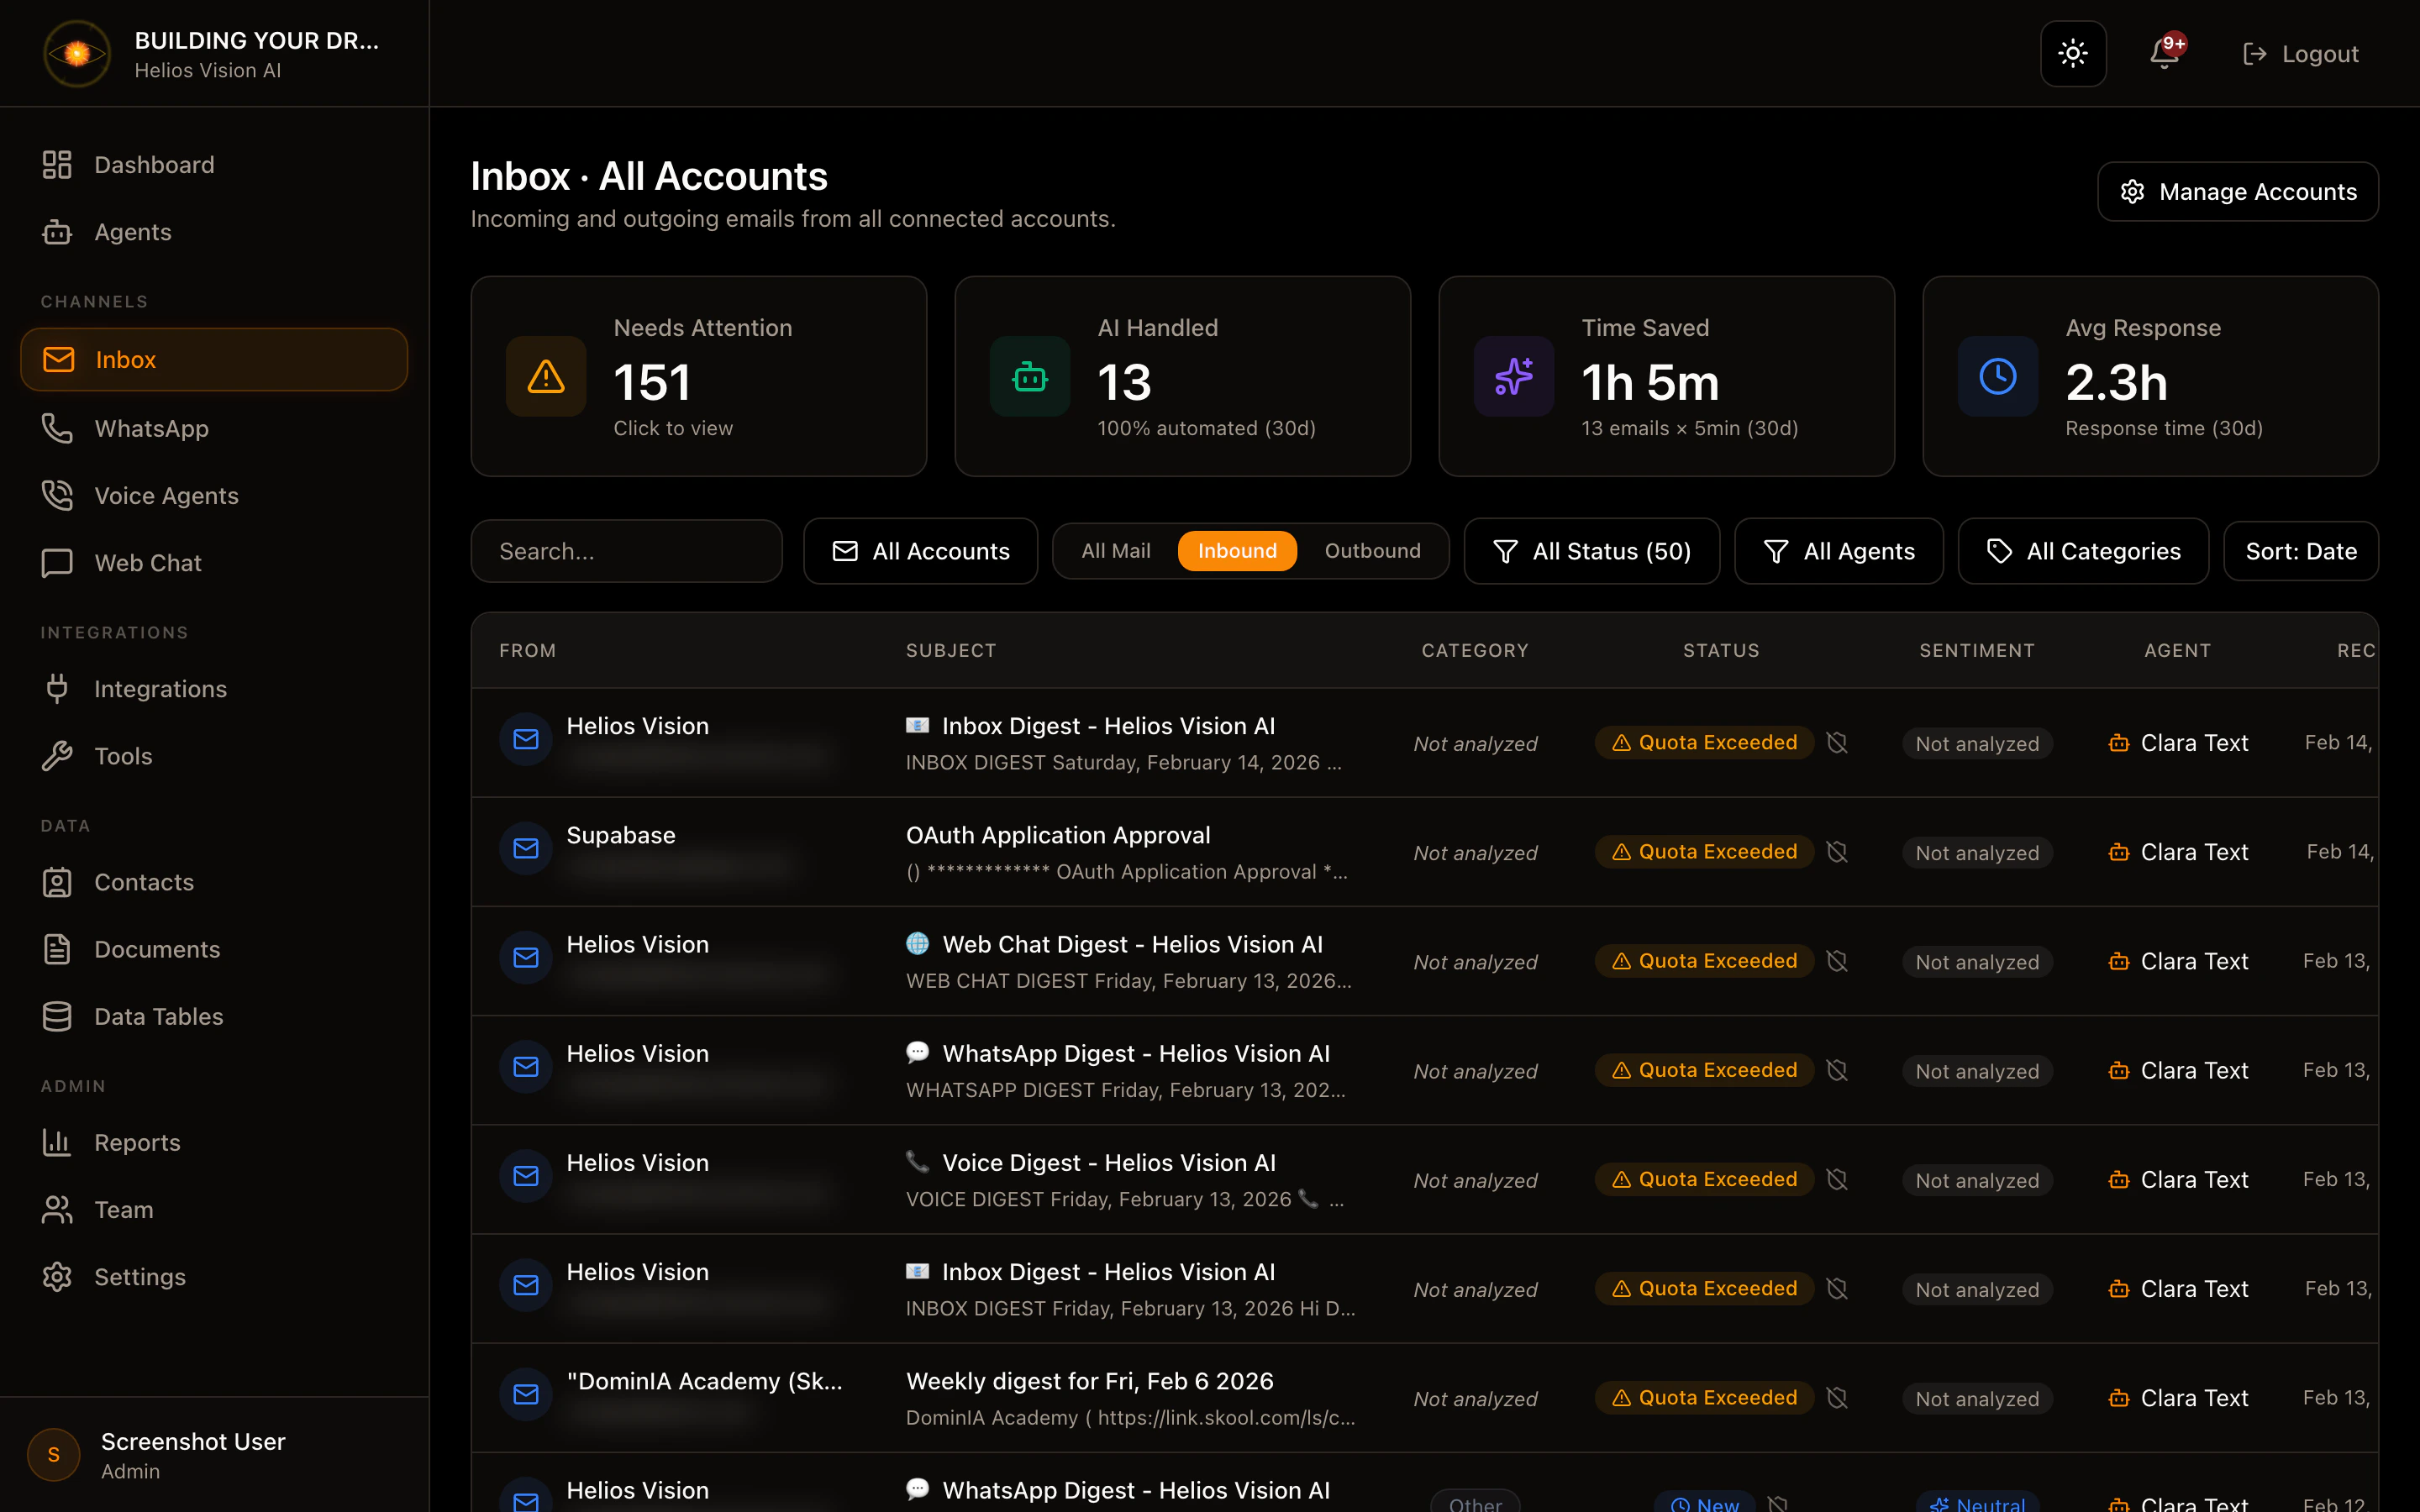
Task: Click the shield-off icon on the first Helios Vision row
Action: click(1837, 743)
